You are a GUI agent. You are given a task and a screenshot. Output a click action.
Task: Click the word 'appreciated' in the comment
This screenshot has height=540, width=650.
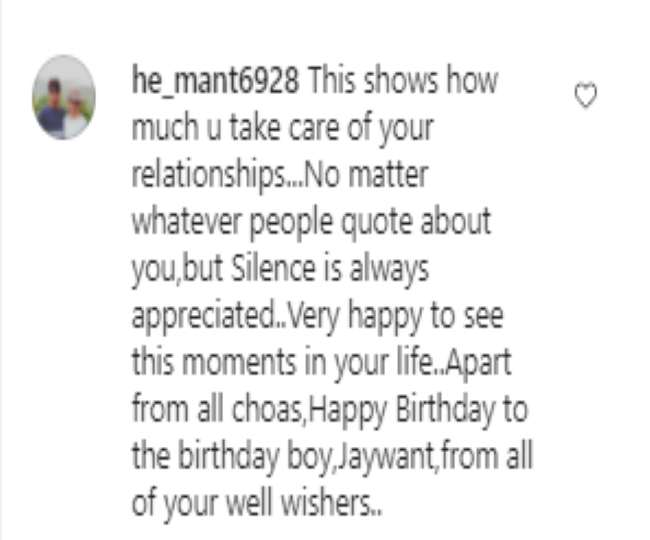(205, 317)
